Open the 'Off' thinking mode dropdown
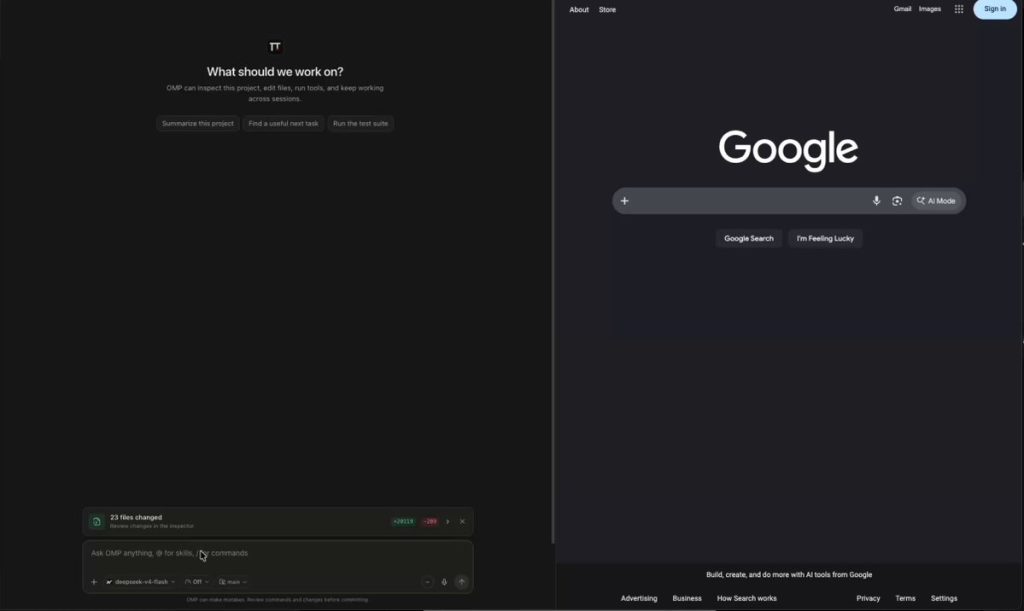The height and width of the screenshot is (611, 1024). (197, 582)
